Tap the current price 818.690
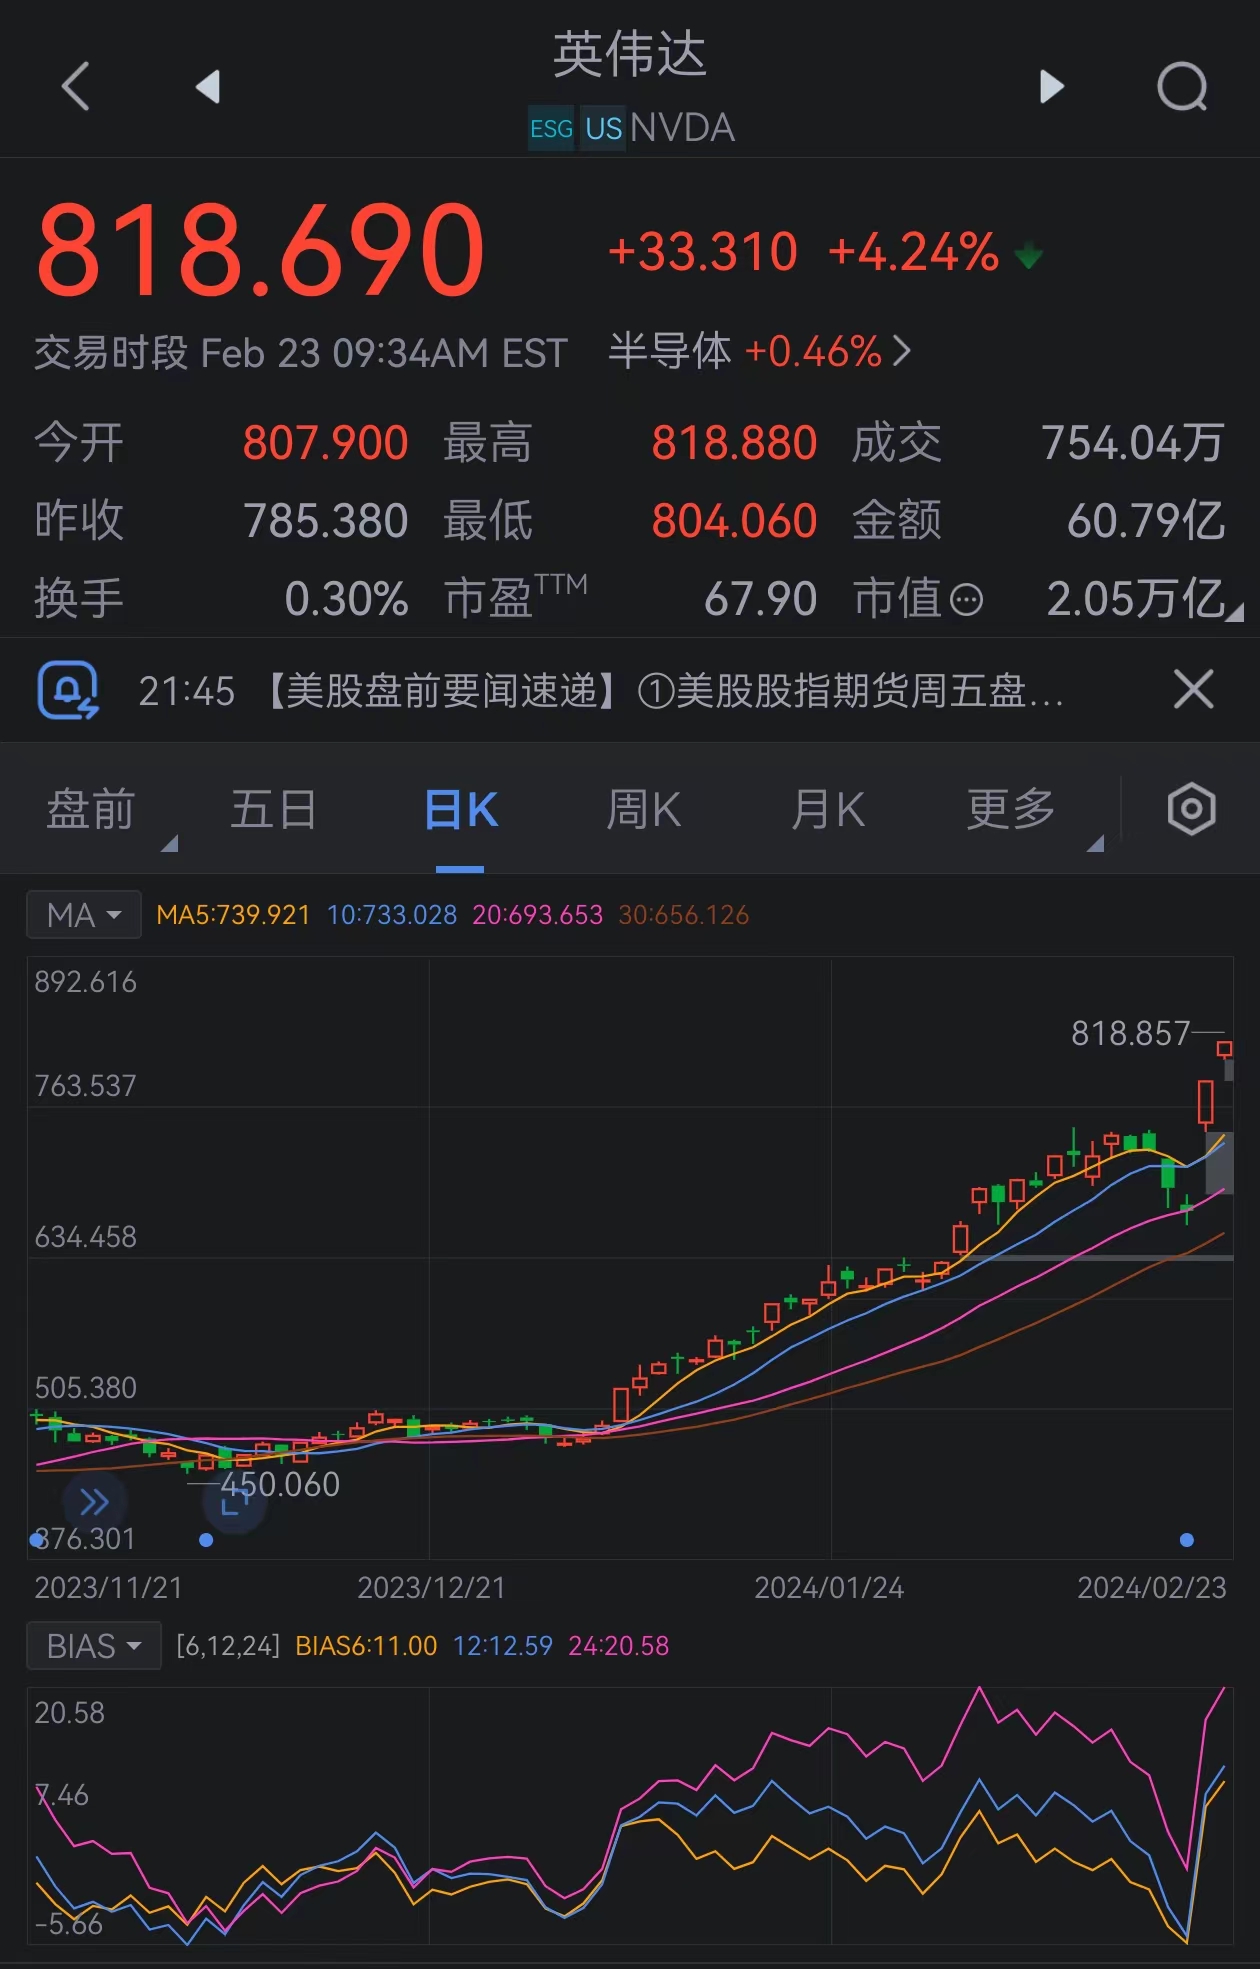Viewport: 1260px width, 1969px height. click(261, 250)
